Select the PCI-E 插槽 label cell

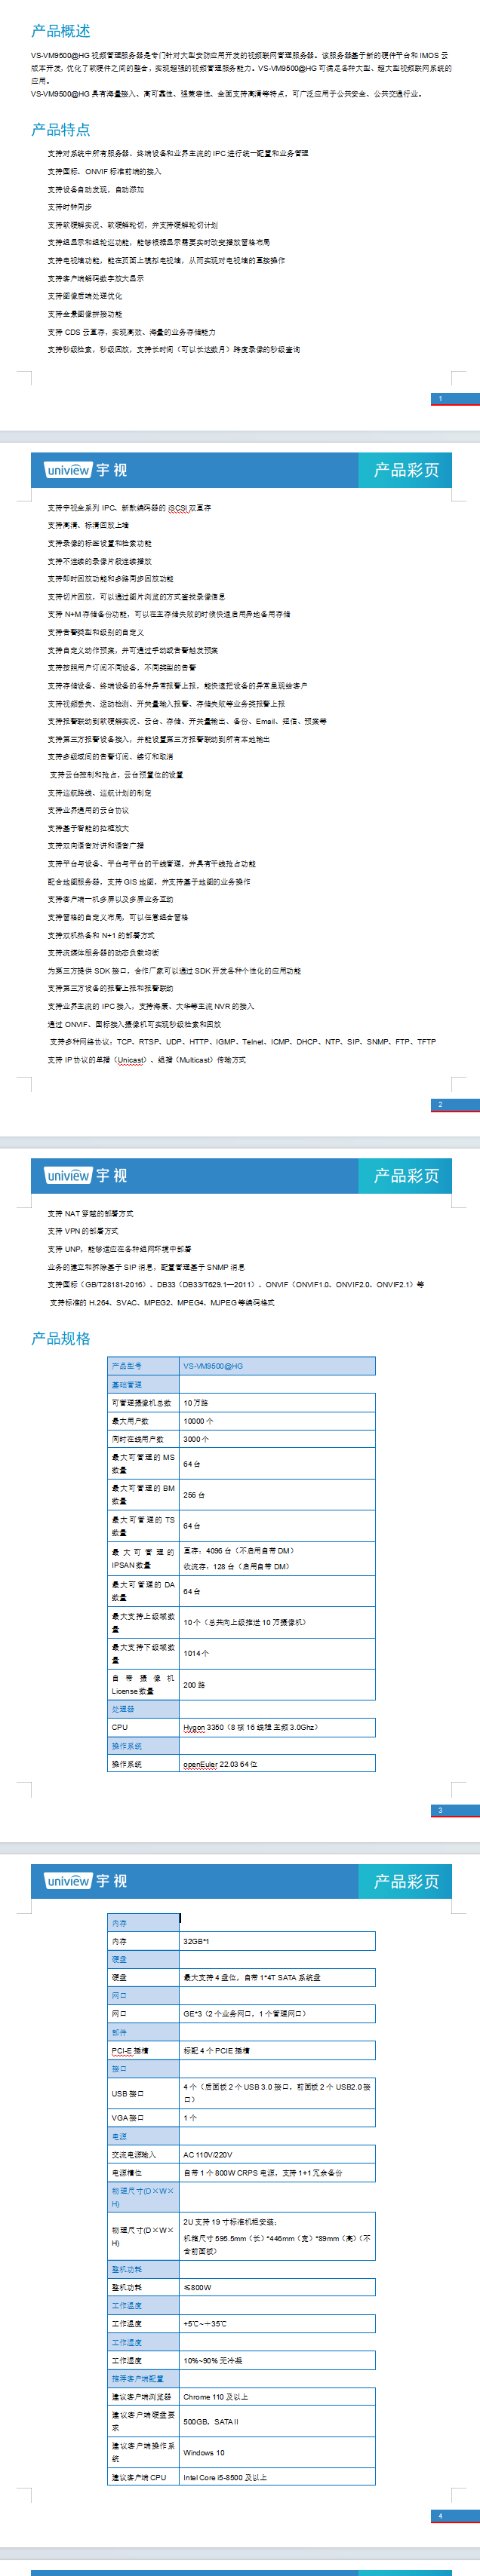(144, 2050)
